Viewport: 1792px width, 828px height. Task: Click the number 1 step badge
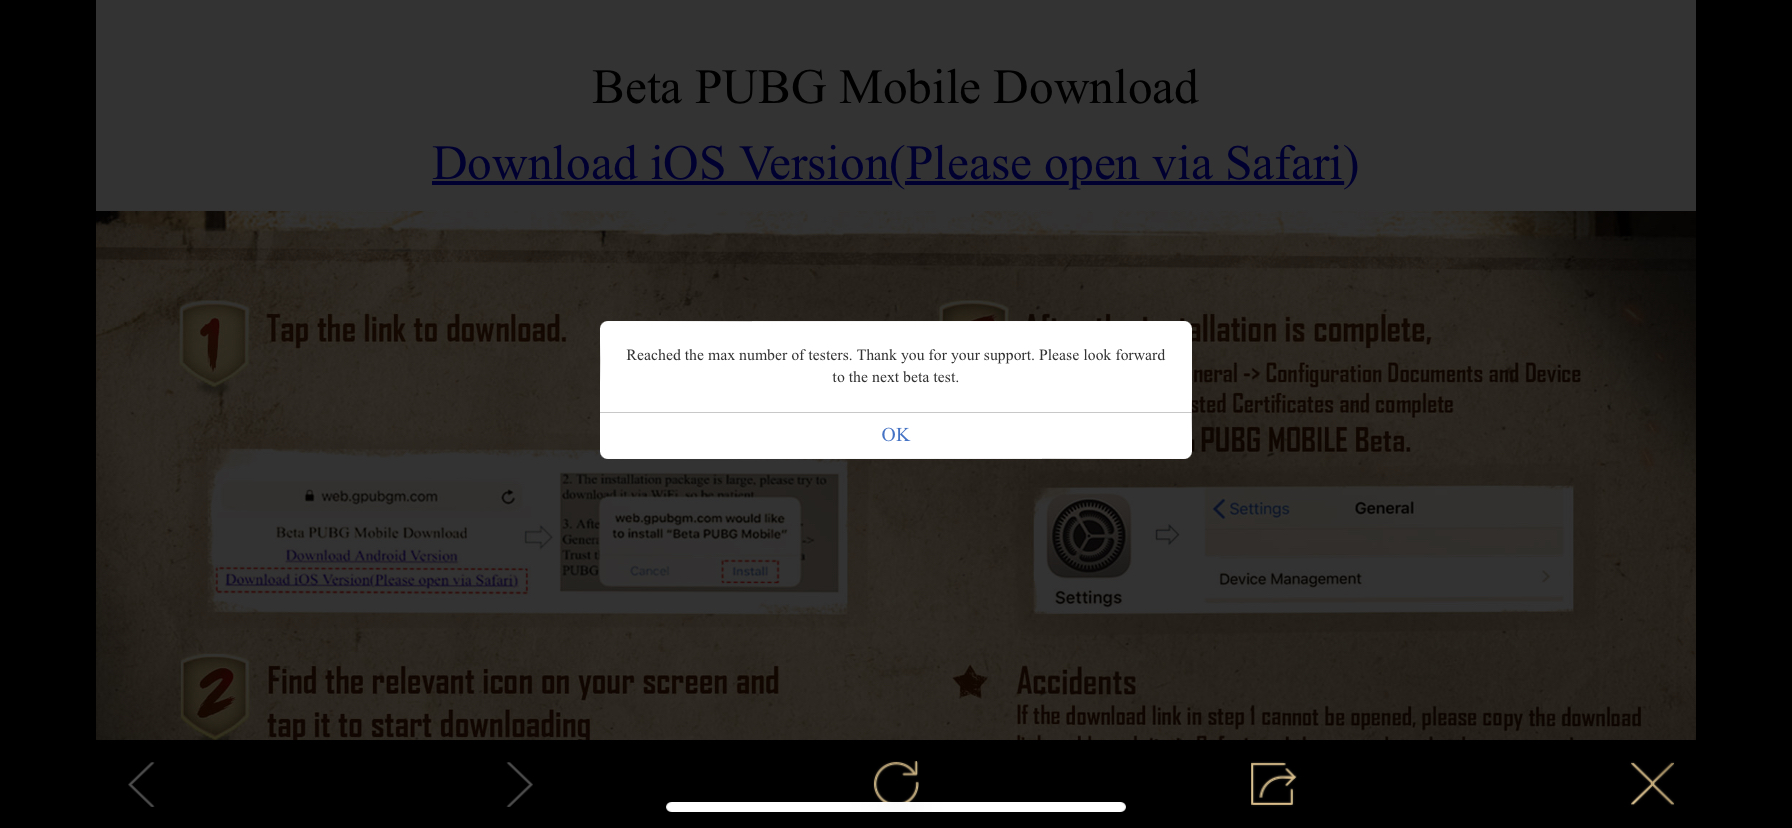coord(213,343)
